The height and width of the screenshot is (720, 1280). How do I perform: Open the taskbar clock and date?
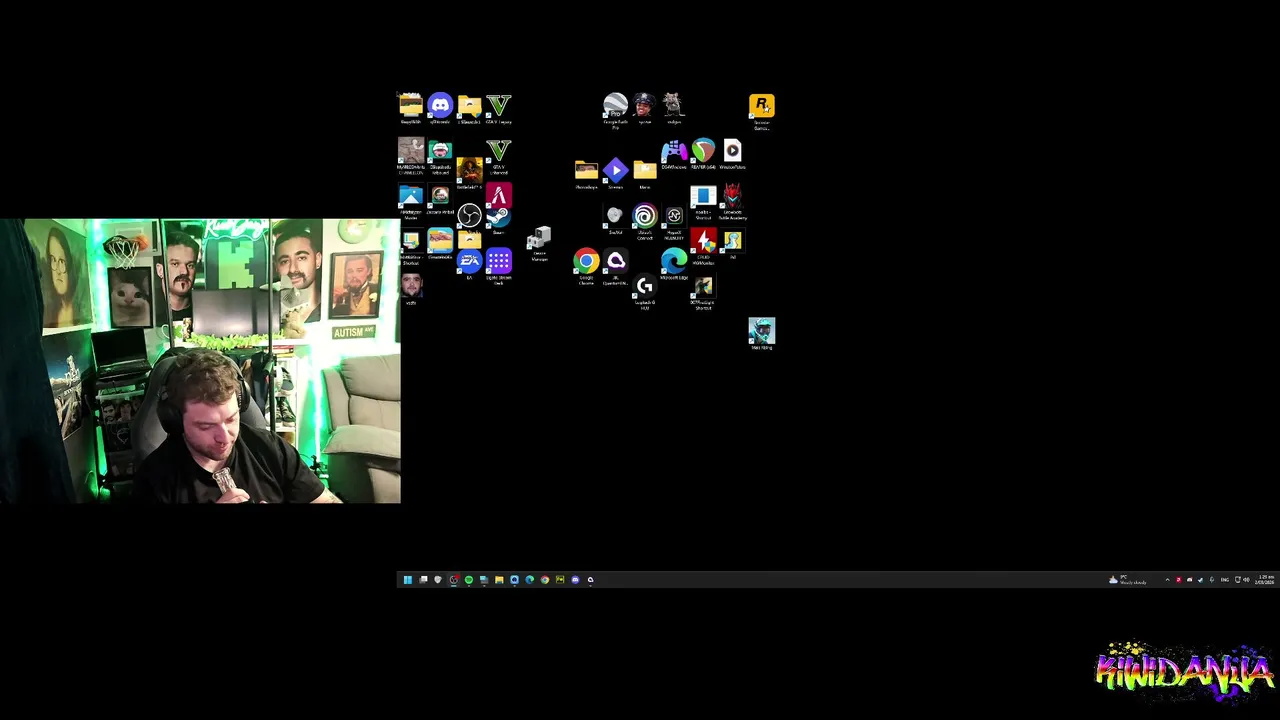[x=1266, y=580]
